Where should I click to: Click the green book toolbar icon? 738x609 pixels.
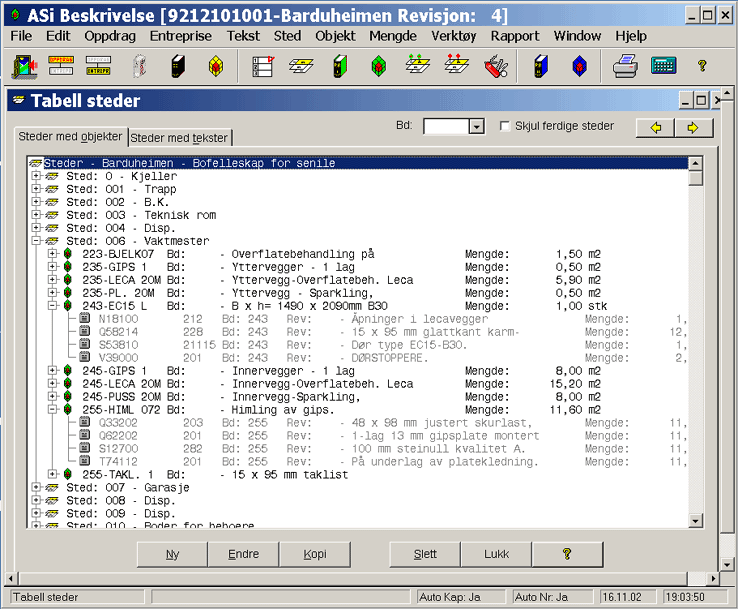click(340, 66)
